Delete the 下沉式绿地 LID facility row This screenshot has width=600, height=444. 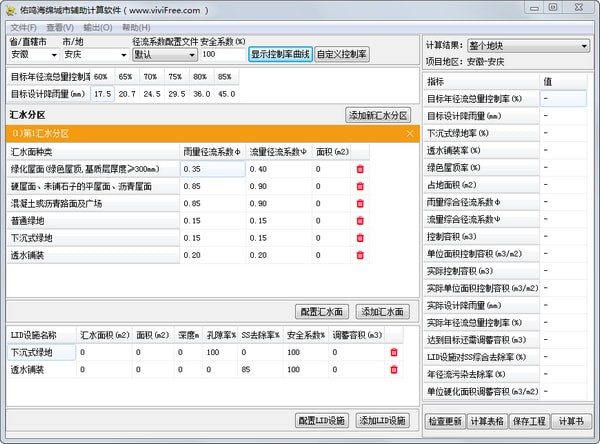pyautogui.click(x=394, y=352)
